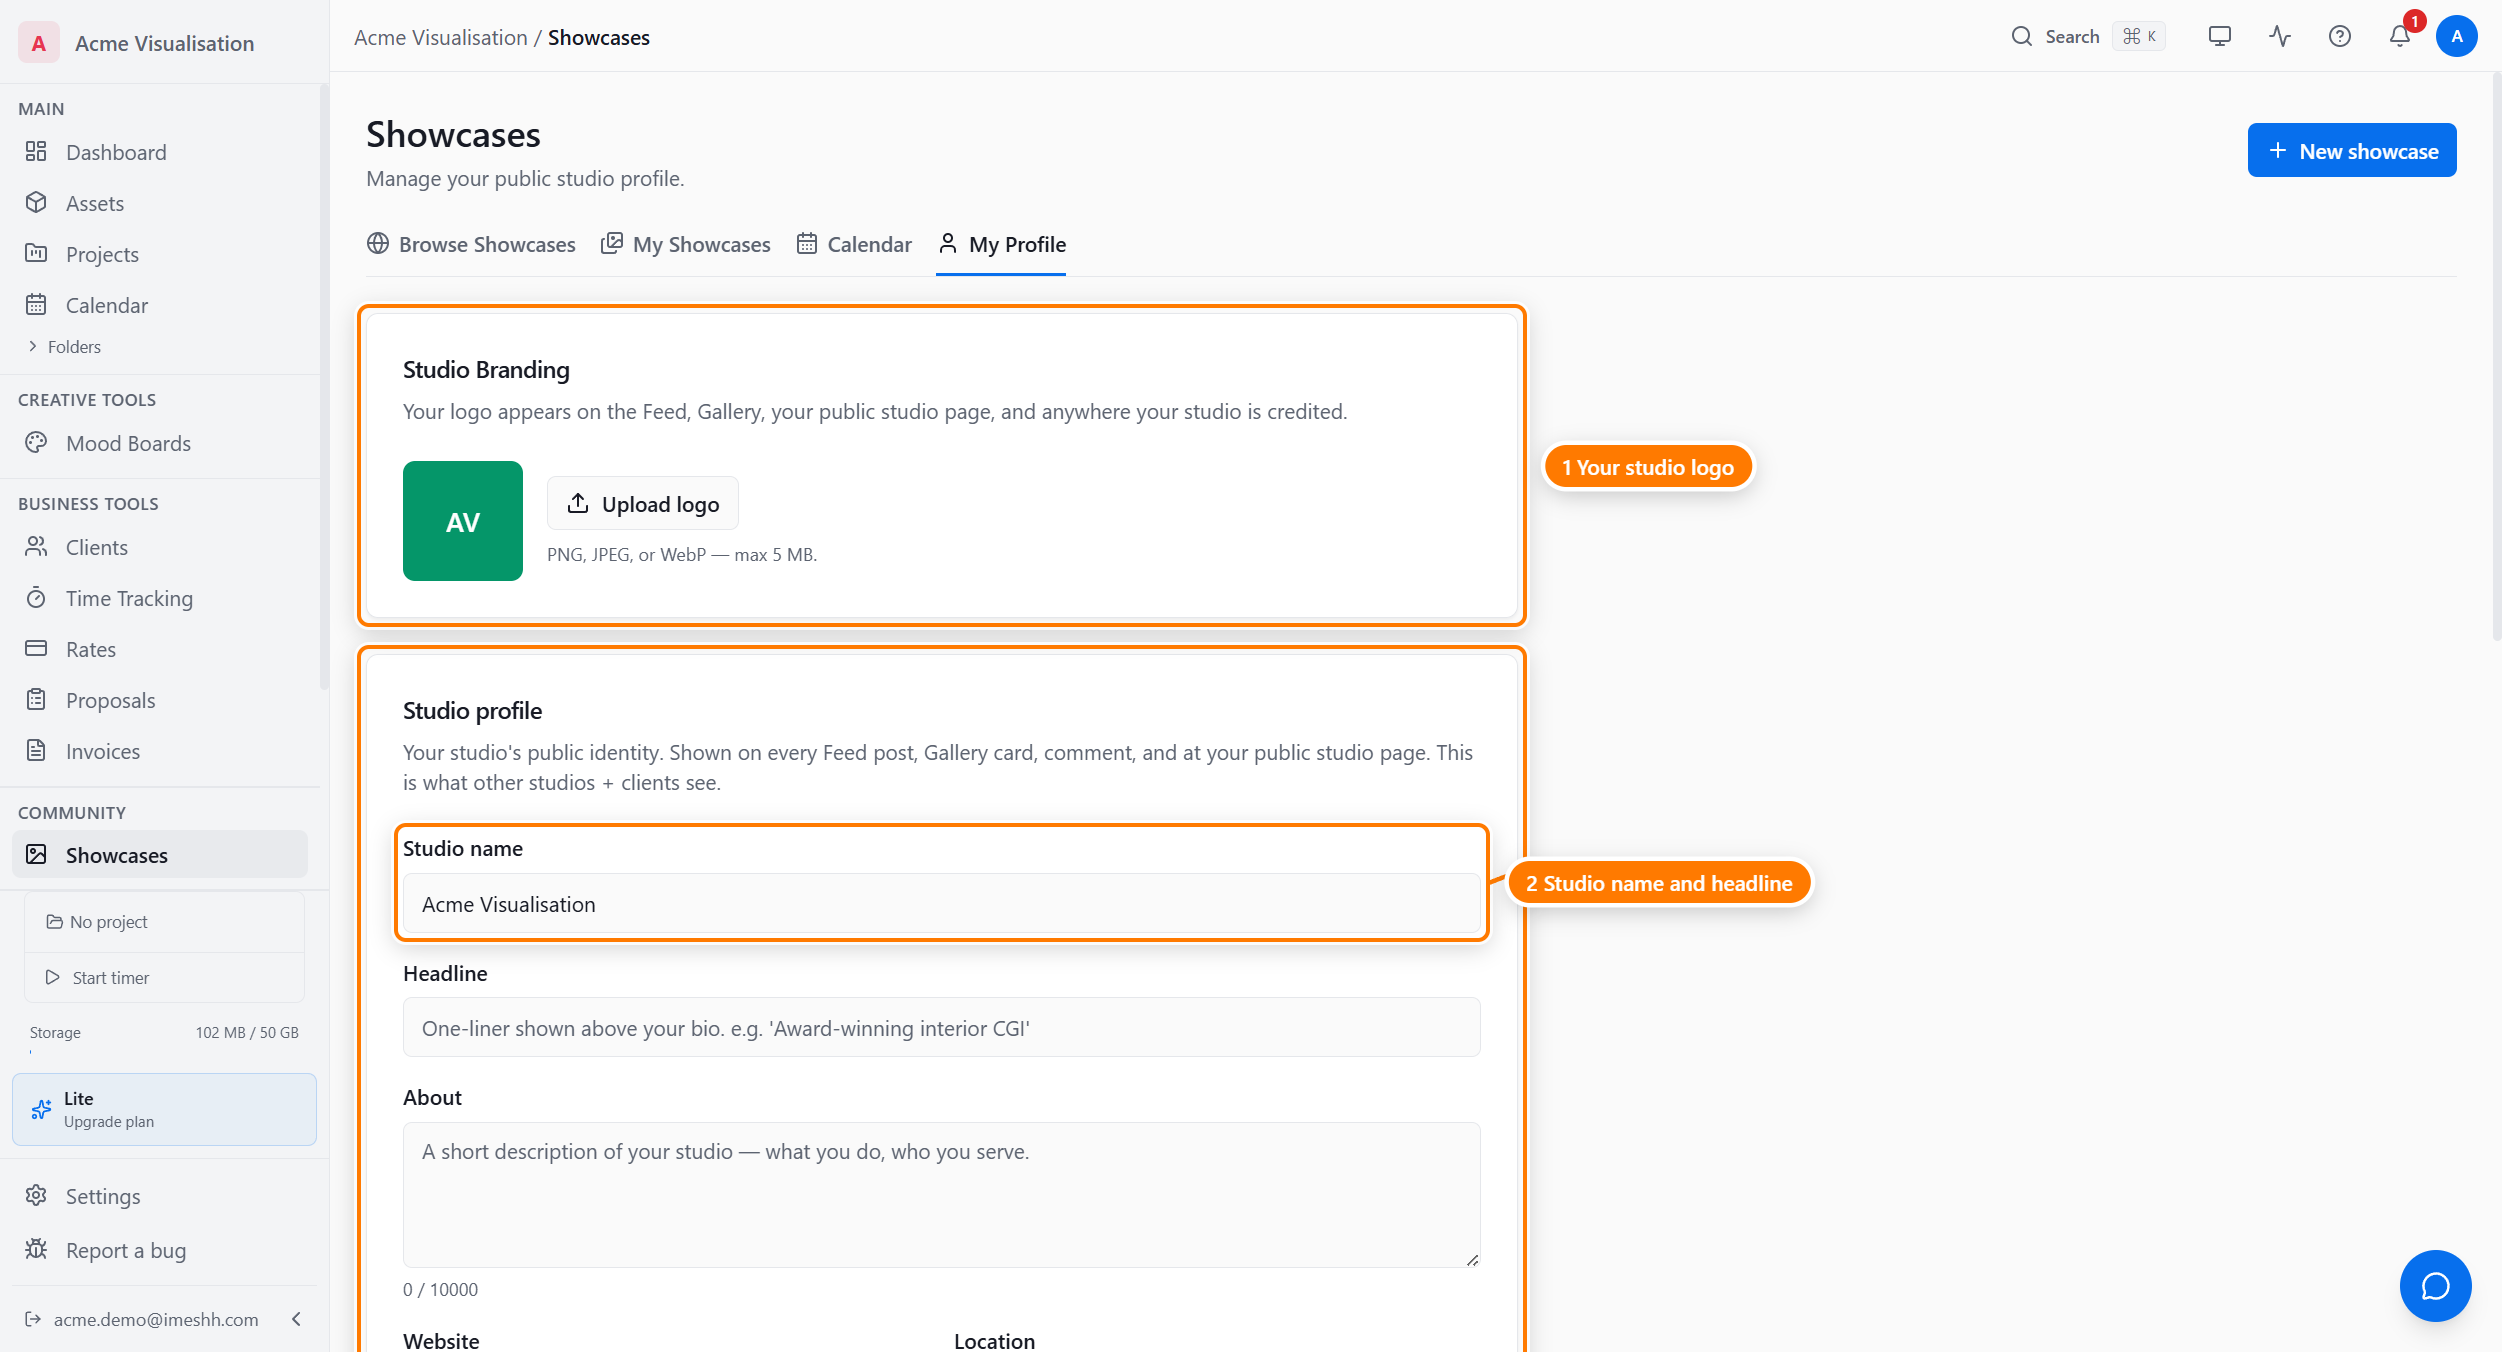Open user avatar menu
2502x1352 pixels.
[2456, 36]
